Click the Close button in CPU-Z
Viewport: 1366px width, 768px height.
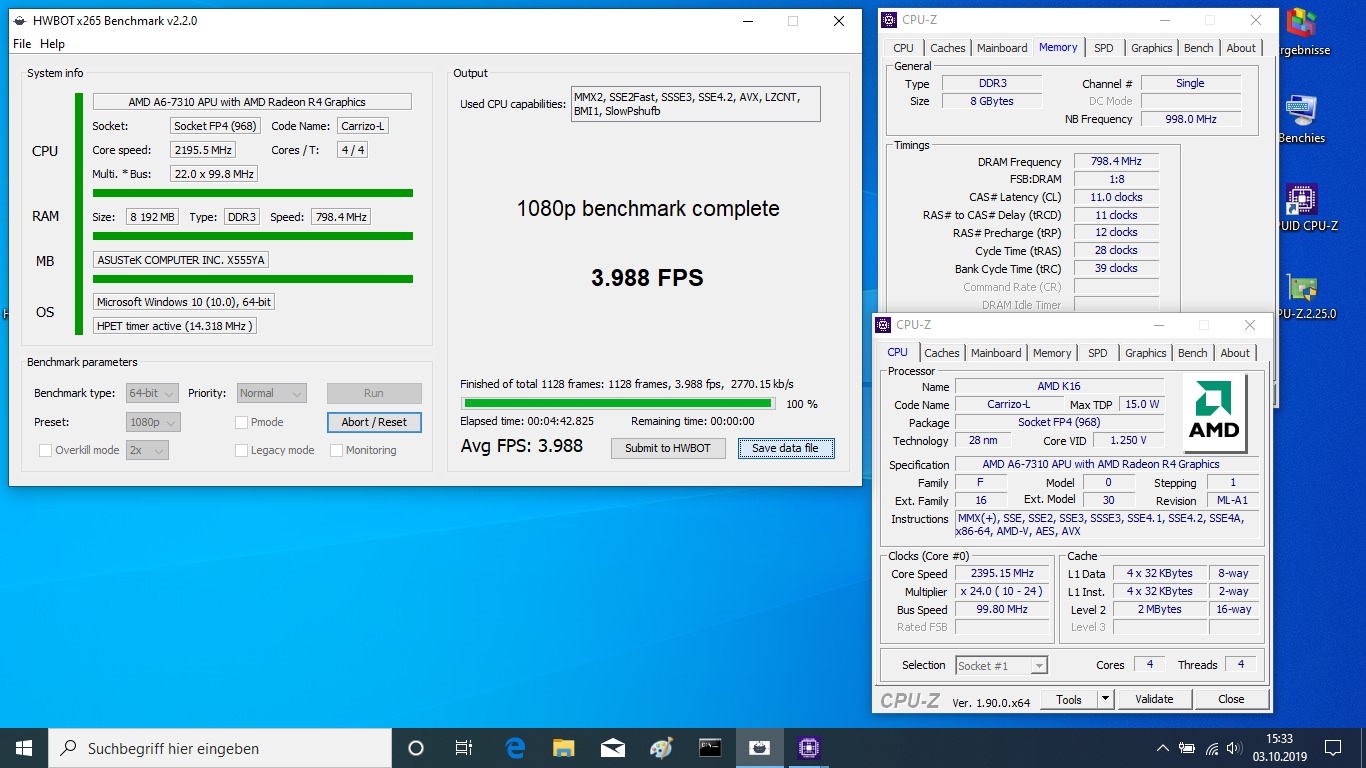point(1231,699)
